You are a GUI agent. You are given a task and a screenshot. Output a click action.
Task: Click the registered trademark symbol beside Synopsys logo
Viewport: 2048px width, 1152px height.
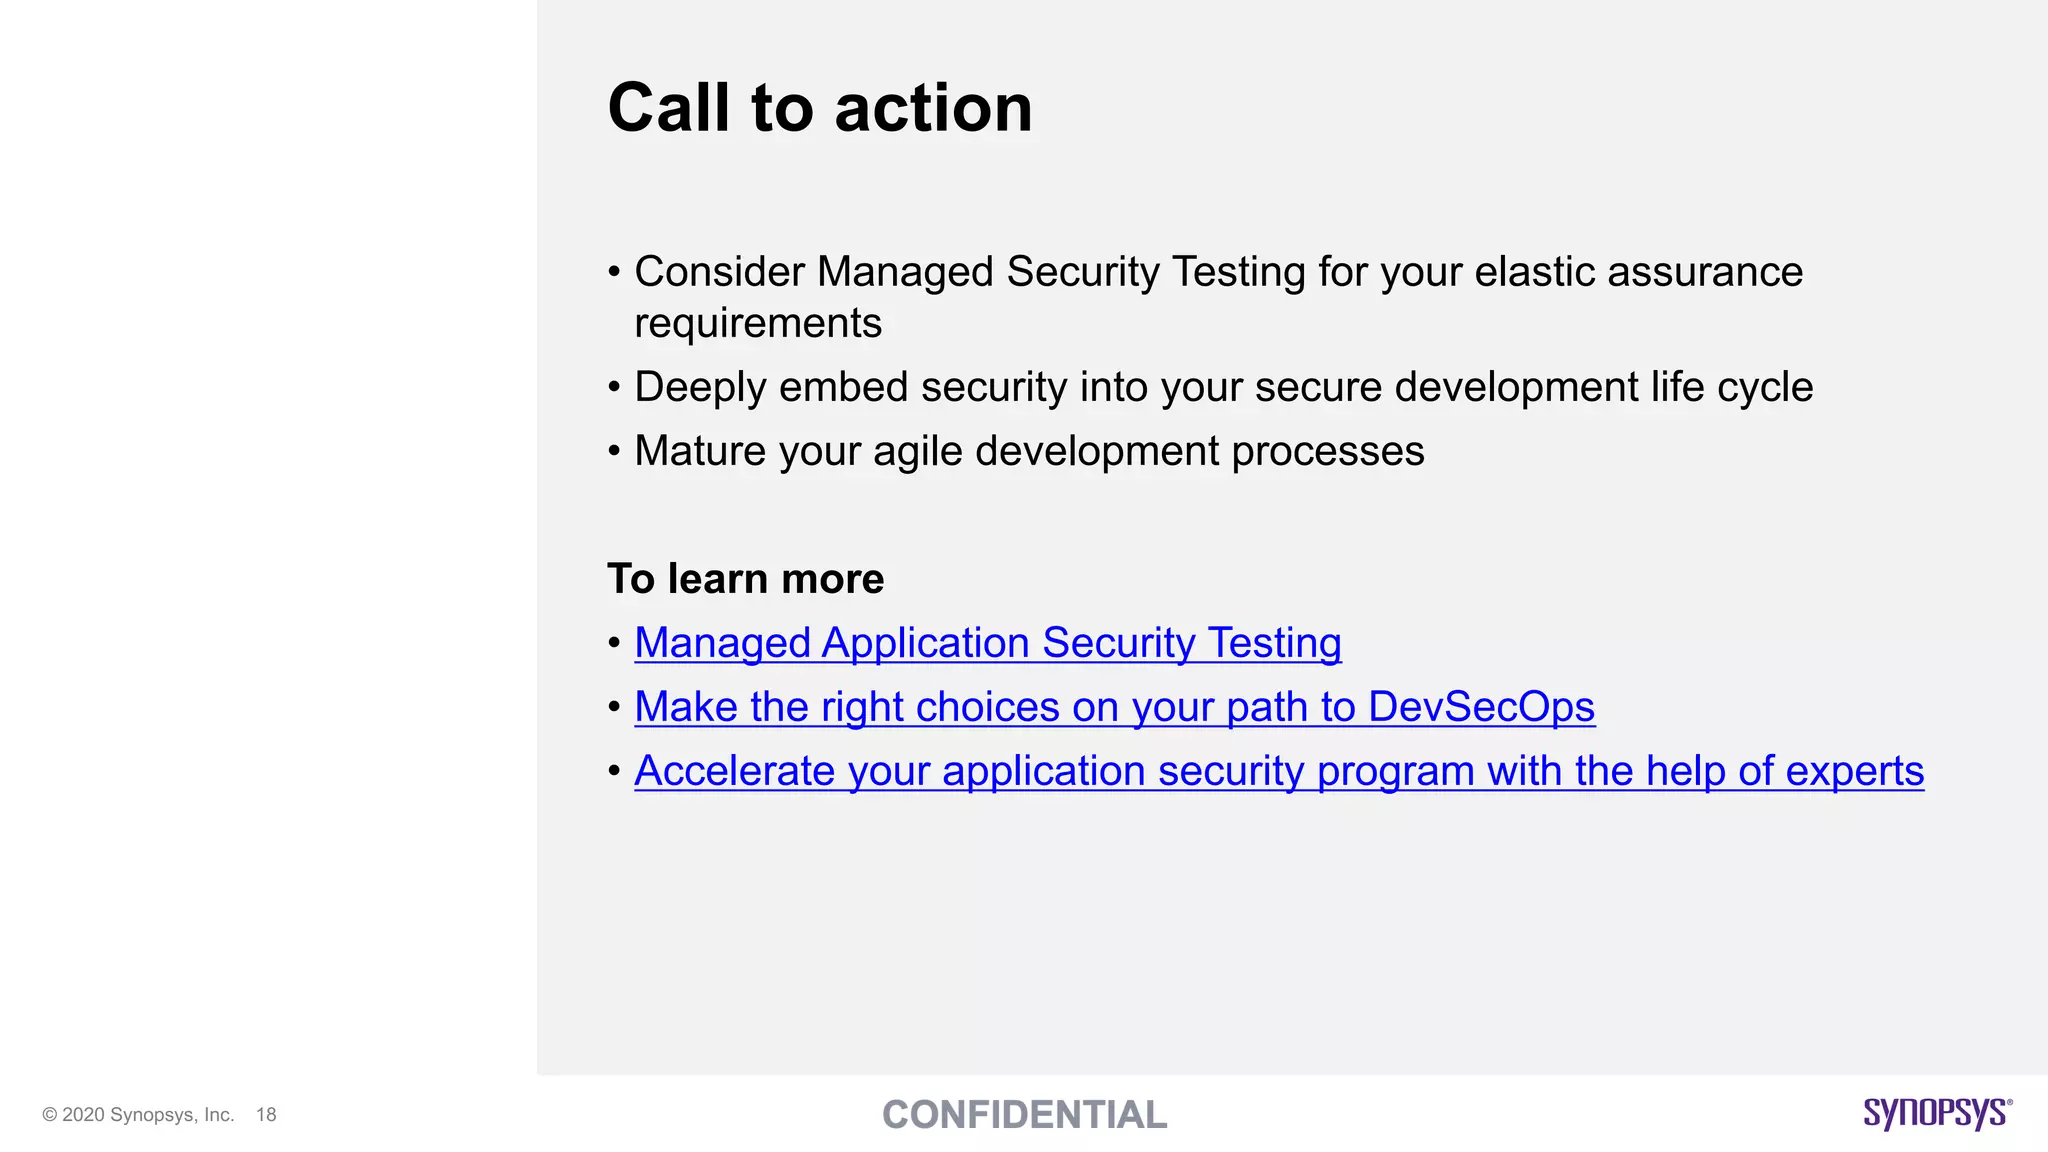pos(2009,1102)
